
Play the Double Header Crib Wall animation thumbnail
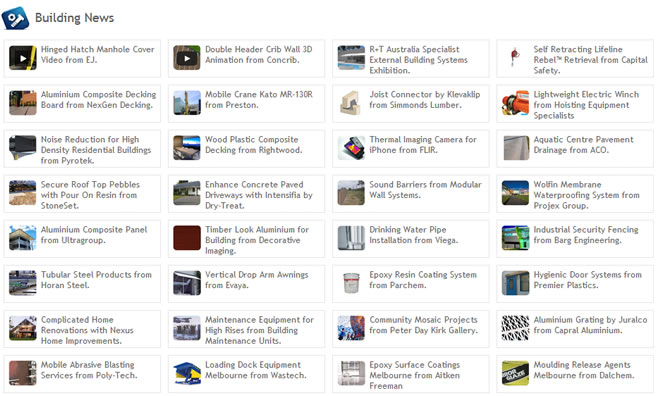187,58
